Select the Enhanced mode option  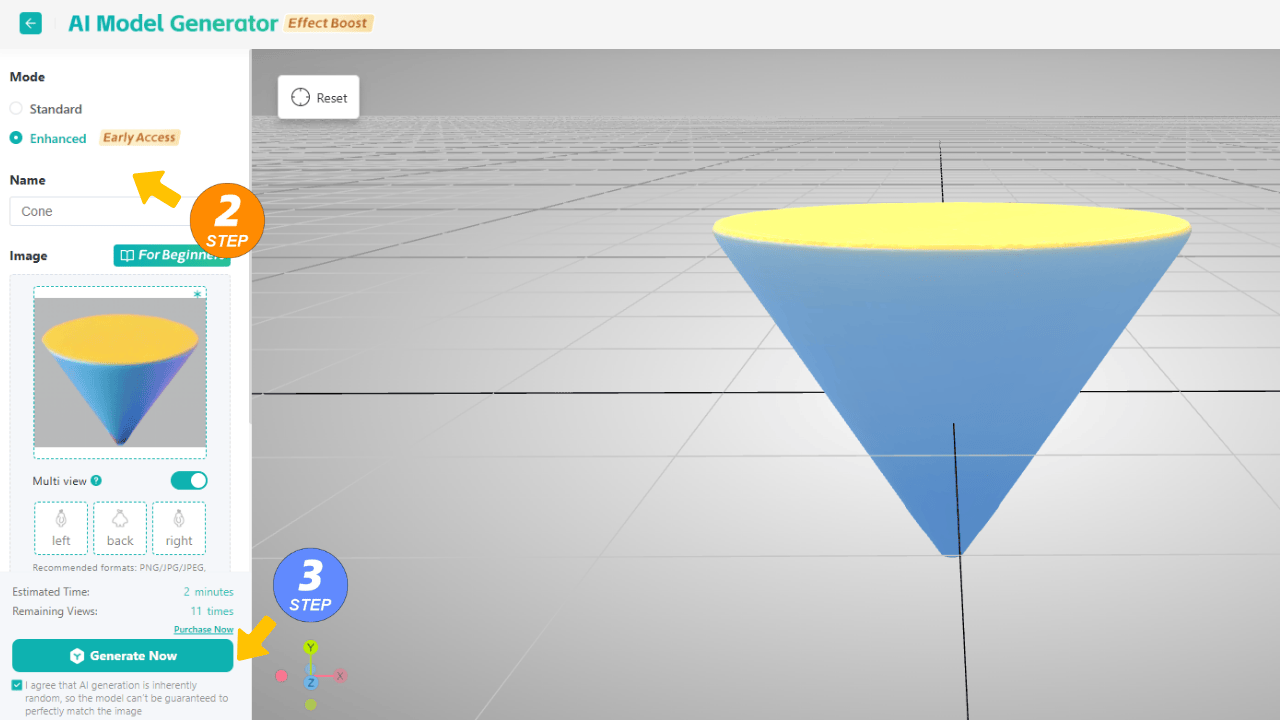pyautogui.click(x=16, y=138)
